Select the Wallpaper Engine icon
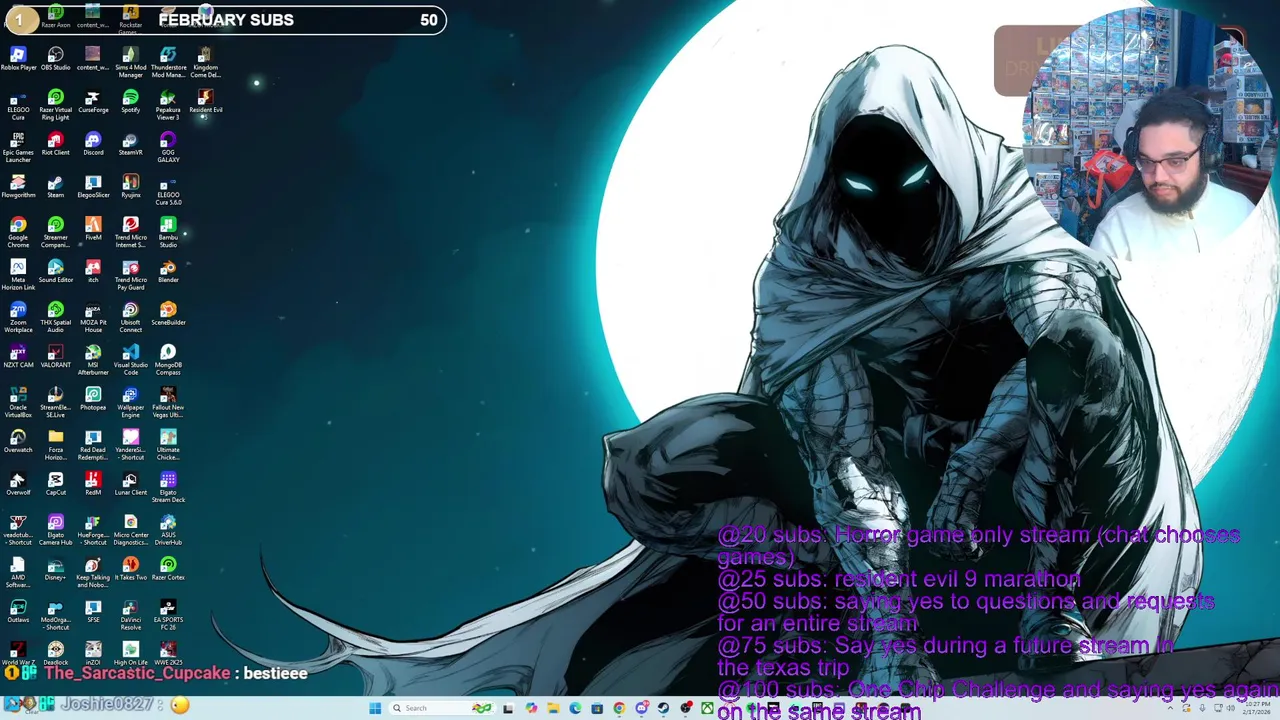 pyautogui.click(x=130, y=402)
